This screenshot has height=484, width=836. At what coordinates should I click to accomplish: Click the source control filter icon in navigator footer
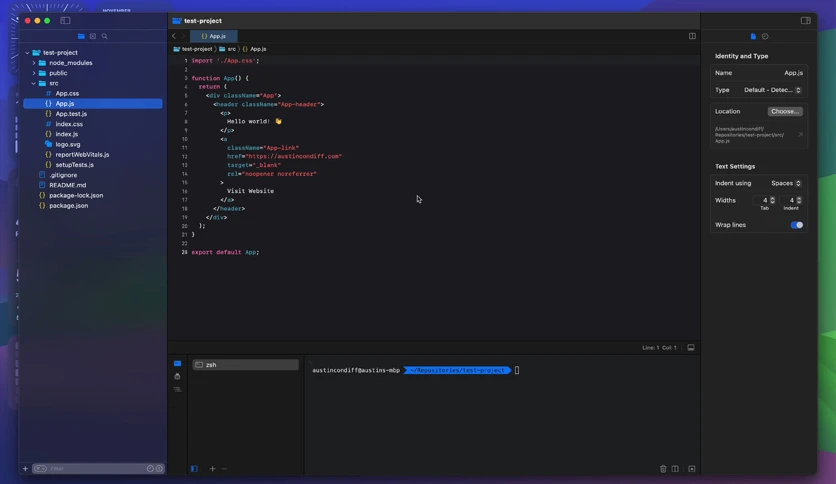click(x=159, y=469)
